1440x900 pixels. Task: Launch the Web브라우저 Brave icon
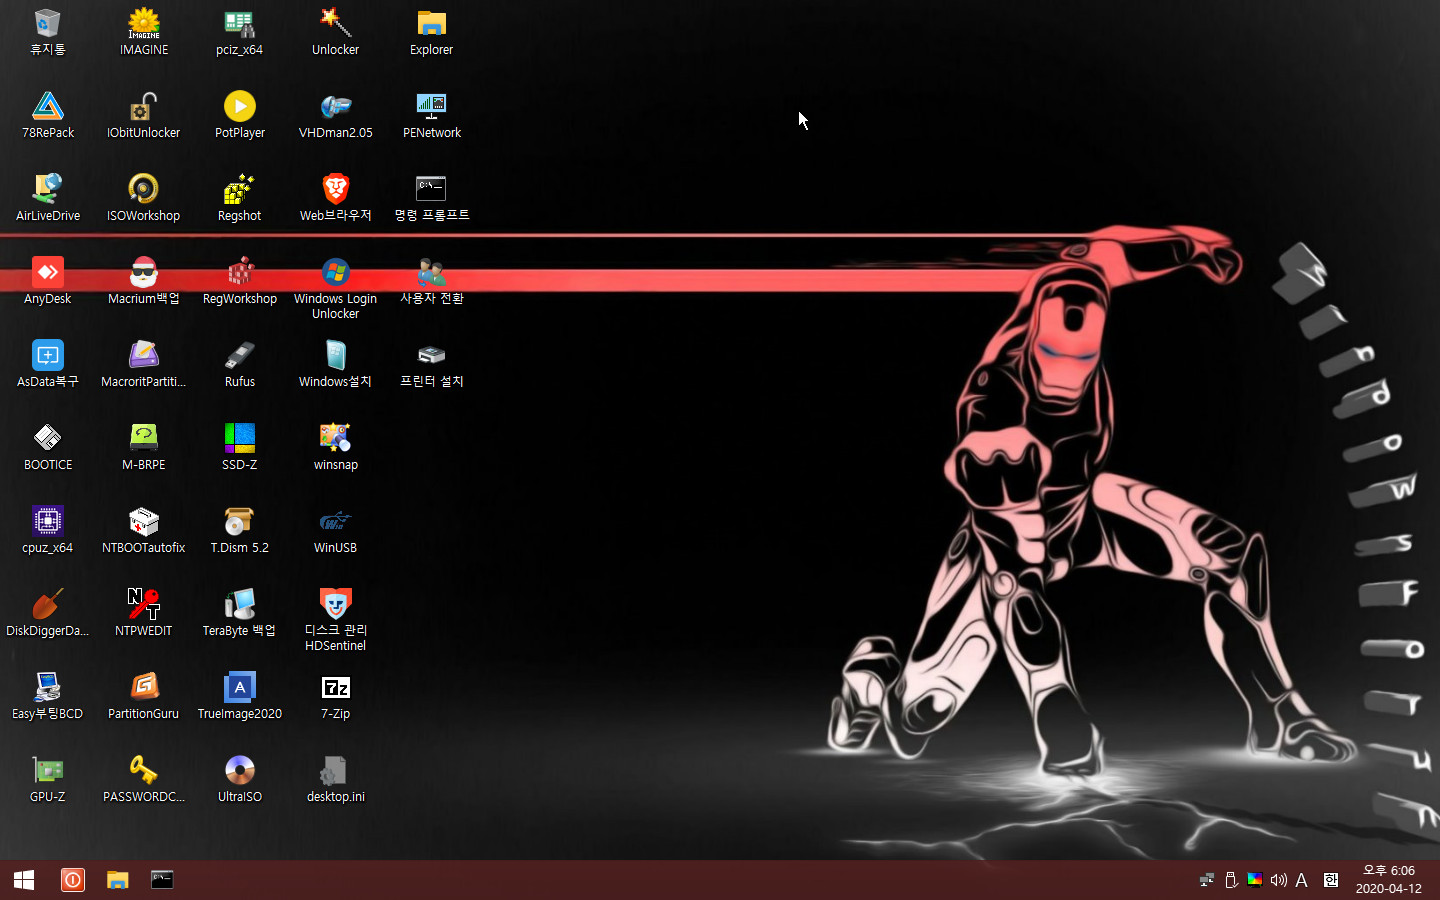[336, 198]
